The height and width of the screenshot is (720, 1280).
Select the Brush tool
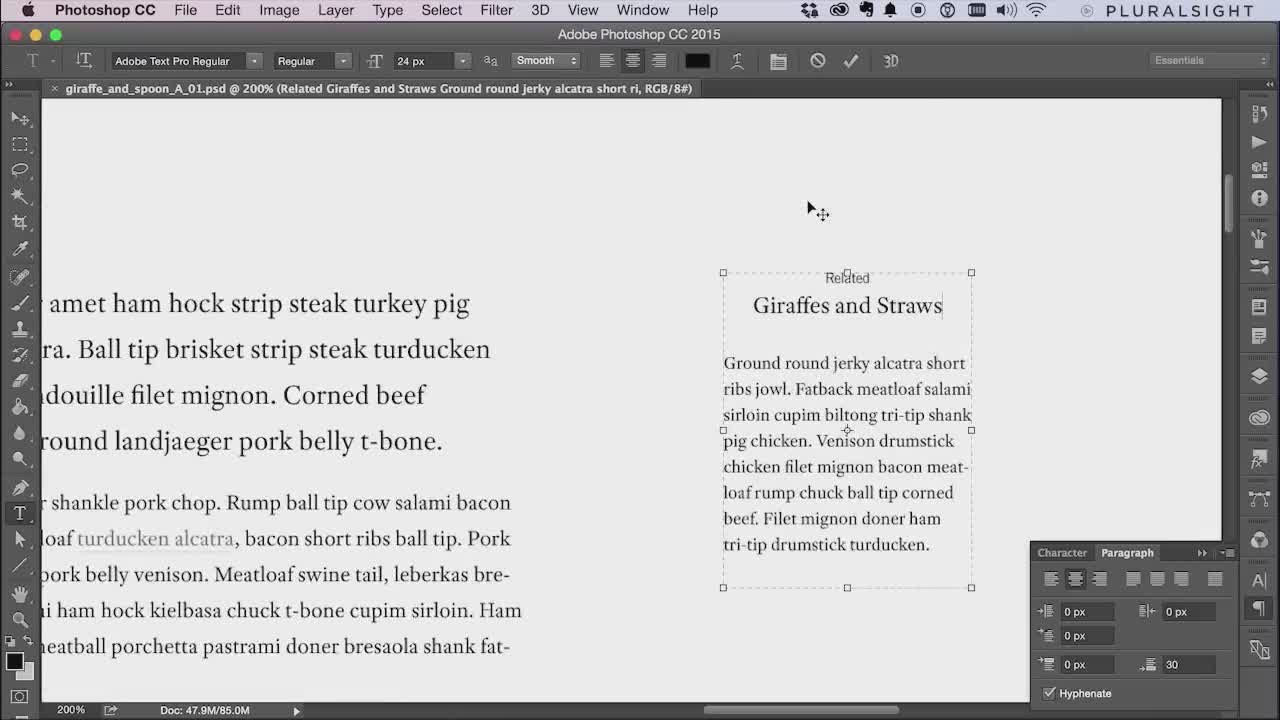(19, 303)
